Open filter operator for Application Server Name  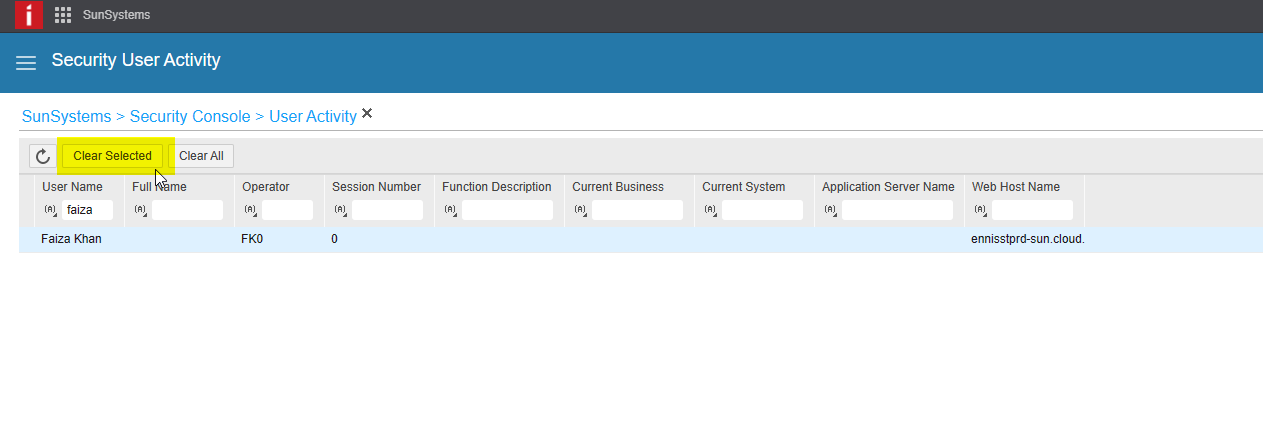tap(830, 210)
